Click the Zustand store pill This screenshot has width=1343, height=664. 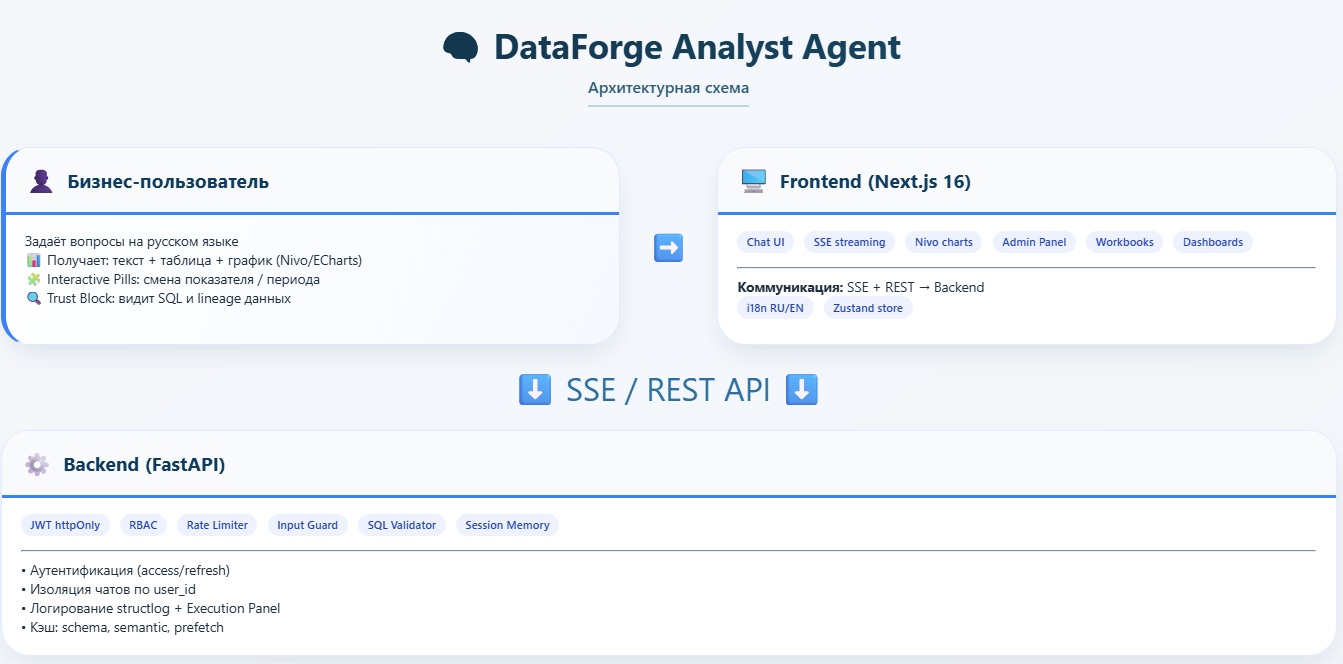click(x=868, y=308)
